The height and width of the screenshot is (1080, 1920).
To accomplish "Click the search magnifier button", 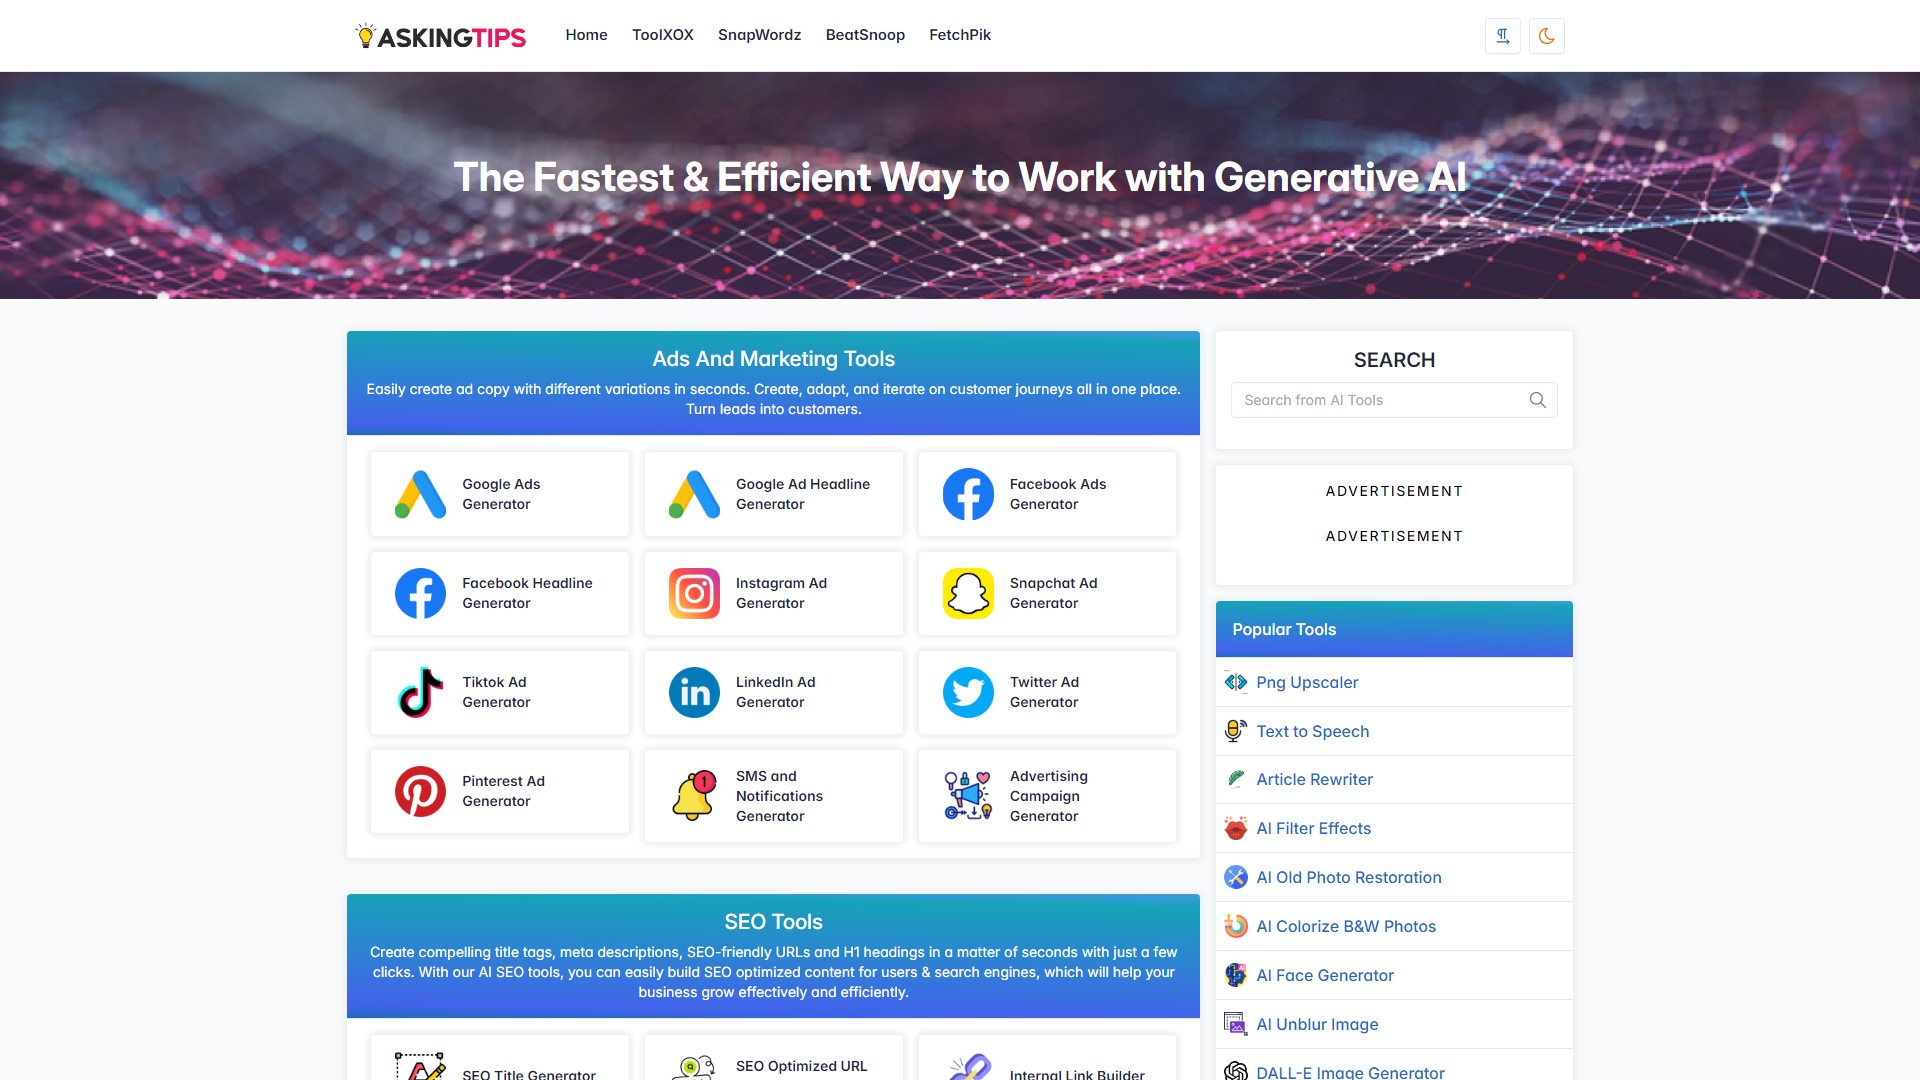I will tap(1538, 398).
